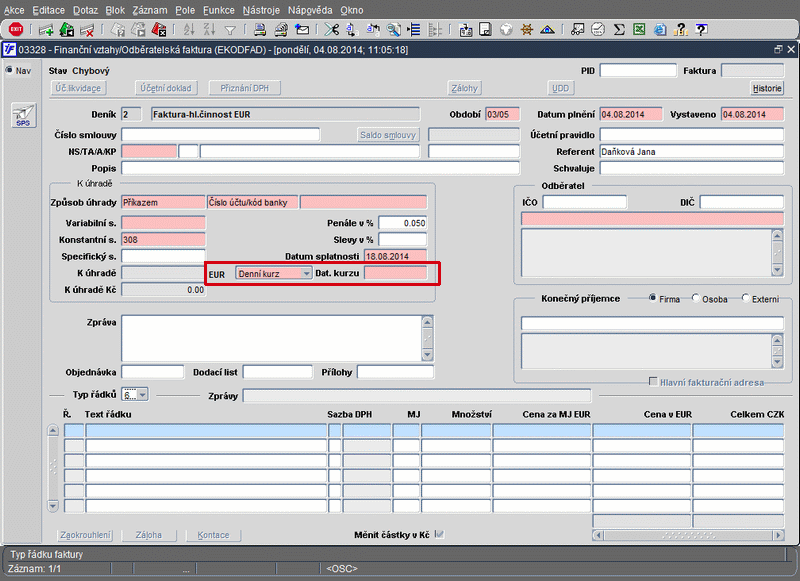Open the Nápověda menu

coord(309,9)
